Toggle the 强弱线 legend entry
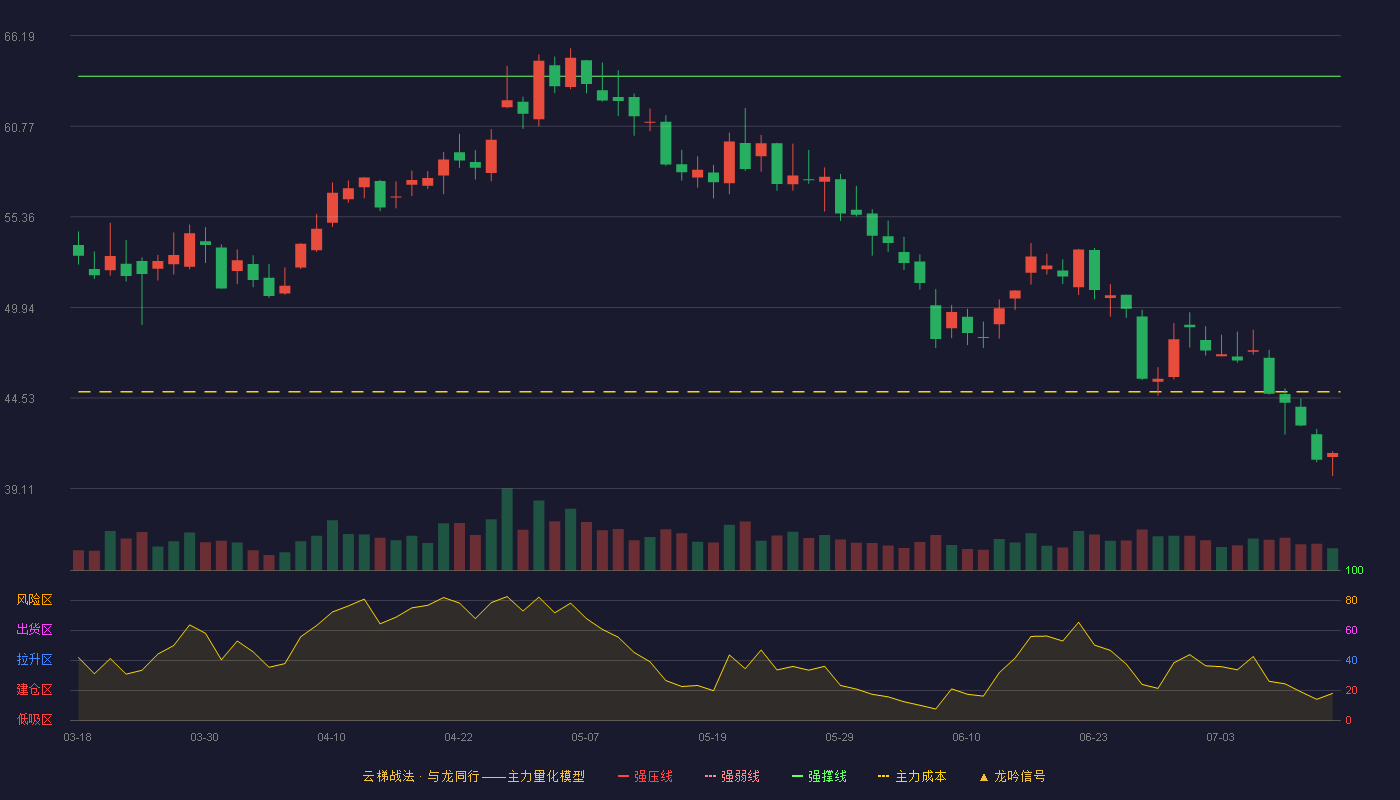Image resolution: width=1400 pixels, height=800 pixels. click(x=732, y=776)
